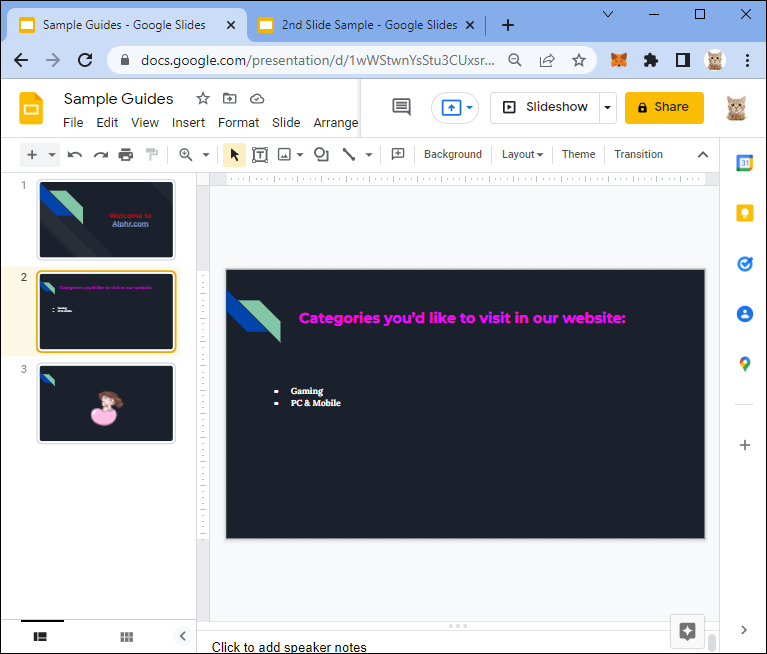Click the Google Slides home logo

point(31,108)
